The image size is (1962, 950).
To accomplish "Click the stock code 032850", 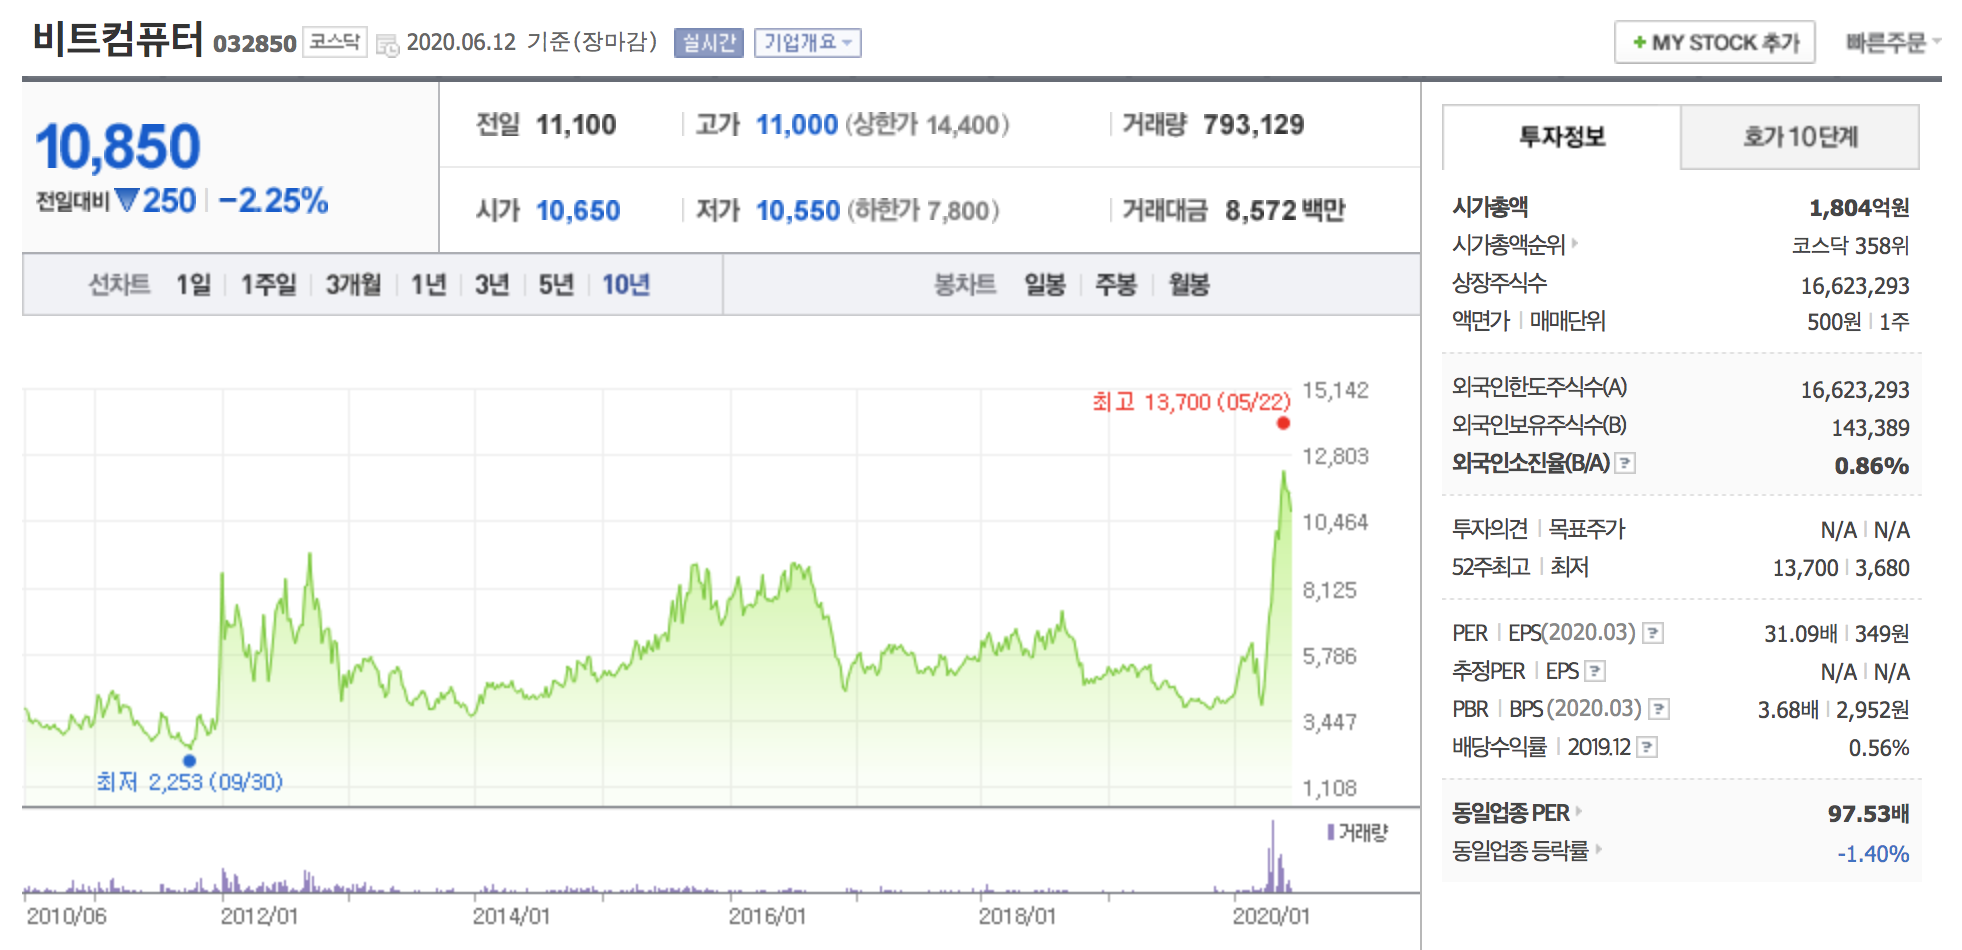I will pos(255,44).
